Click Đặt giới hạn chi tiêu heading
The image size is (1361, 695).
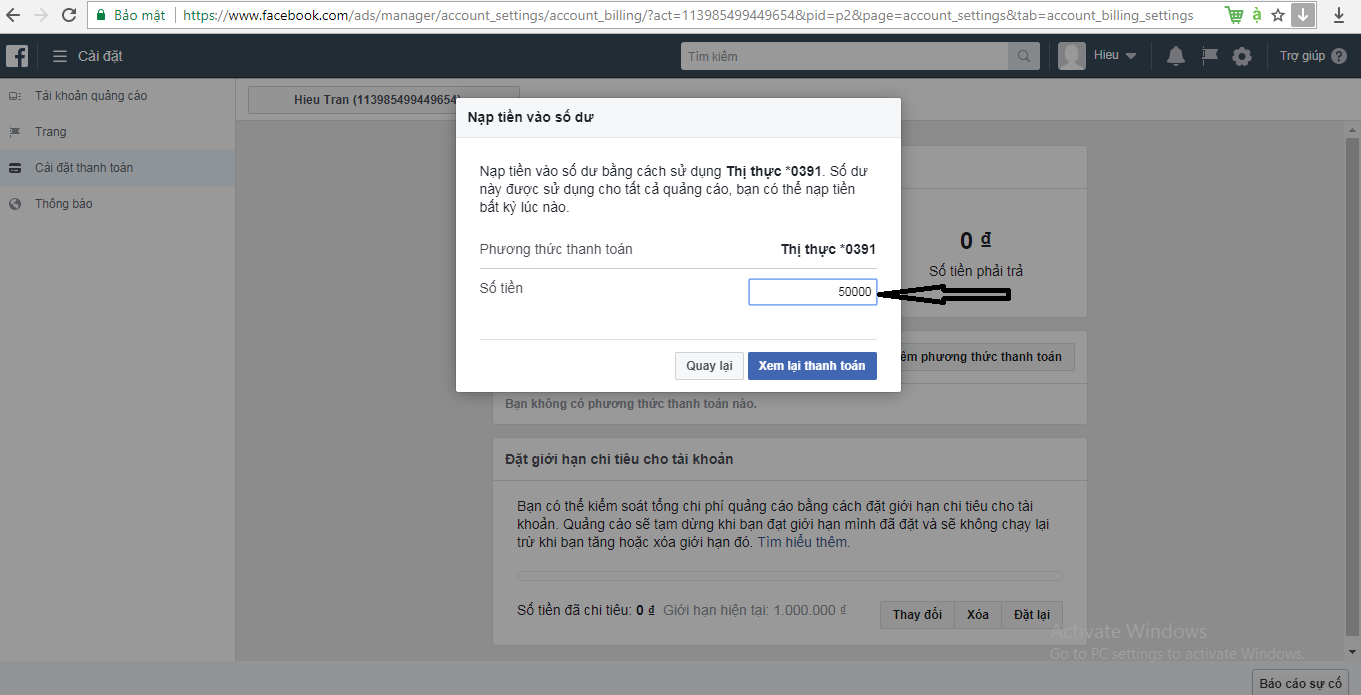coord(619,459)
